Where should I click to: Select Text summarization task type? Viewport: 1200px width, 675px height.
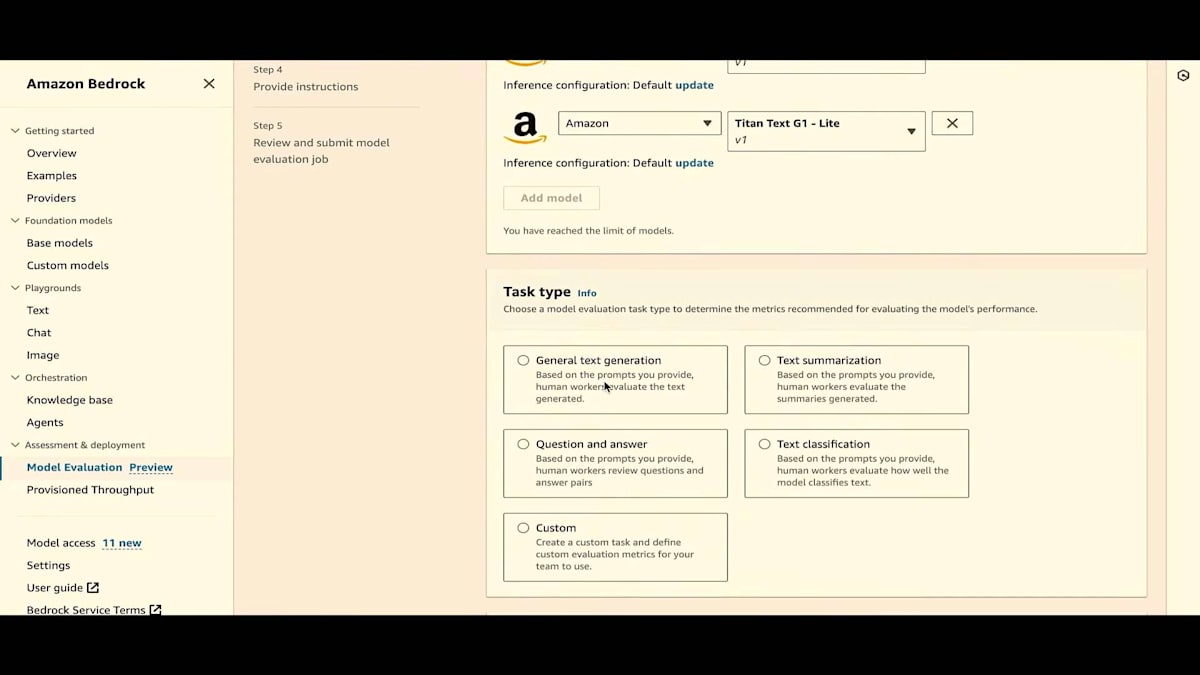pos(764,360)
